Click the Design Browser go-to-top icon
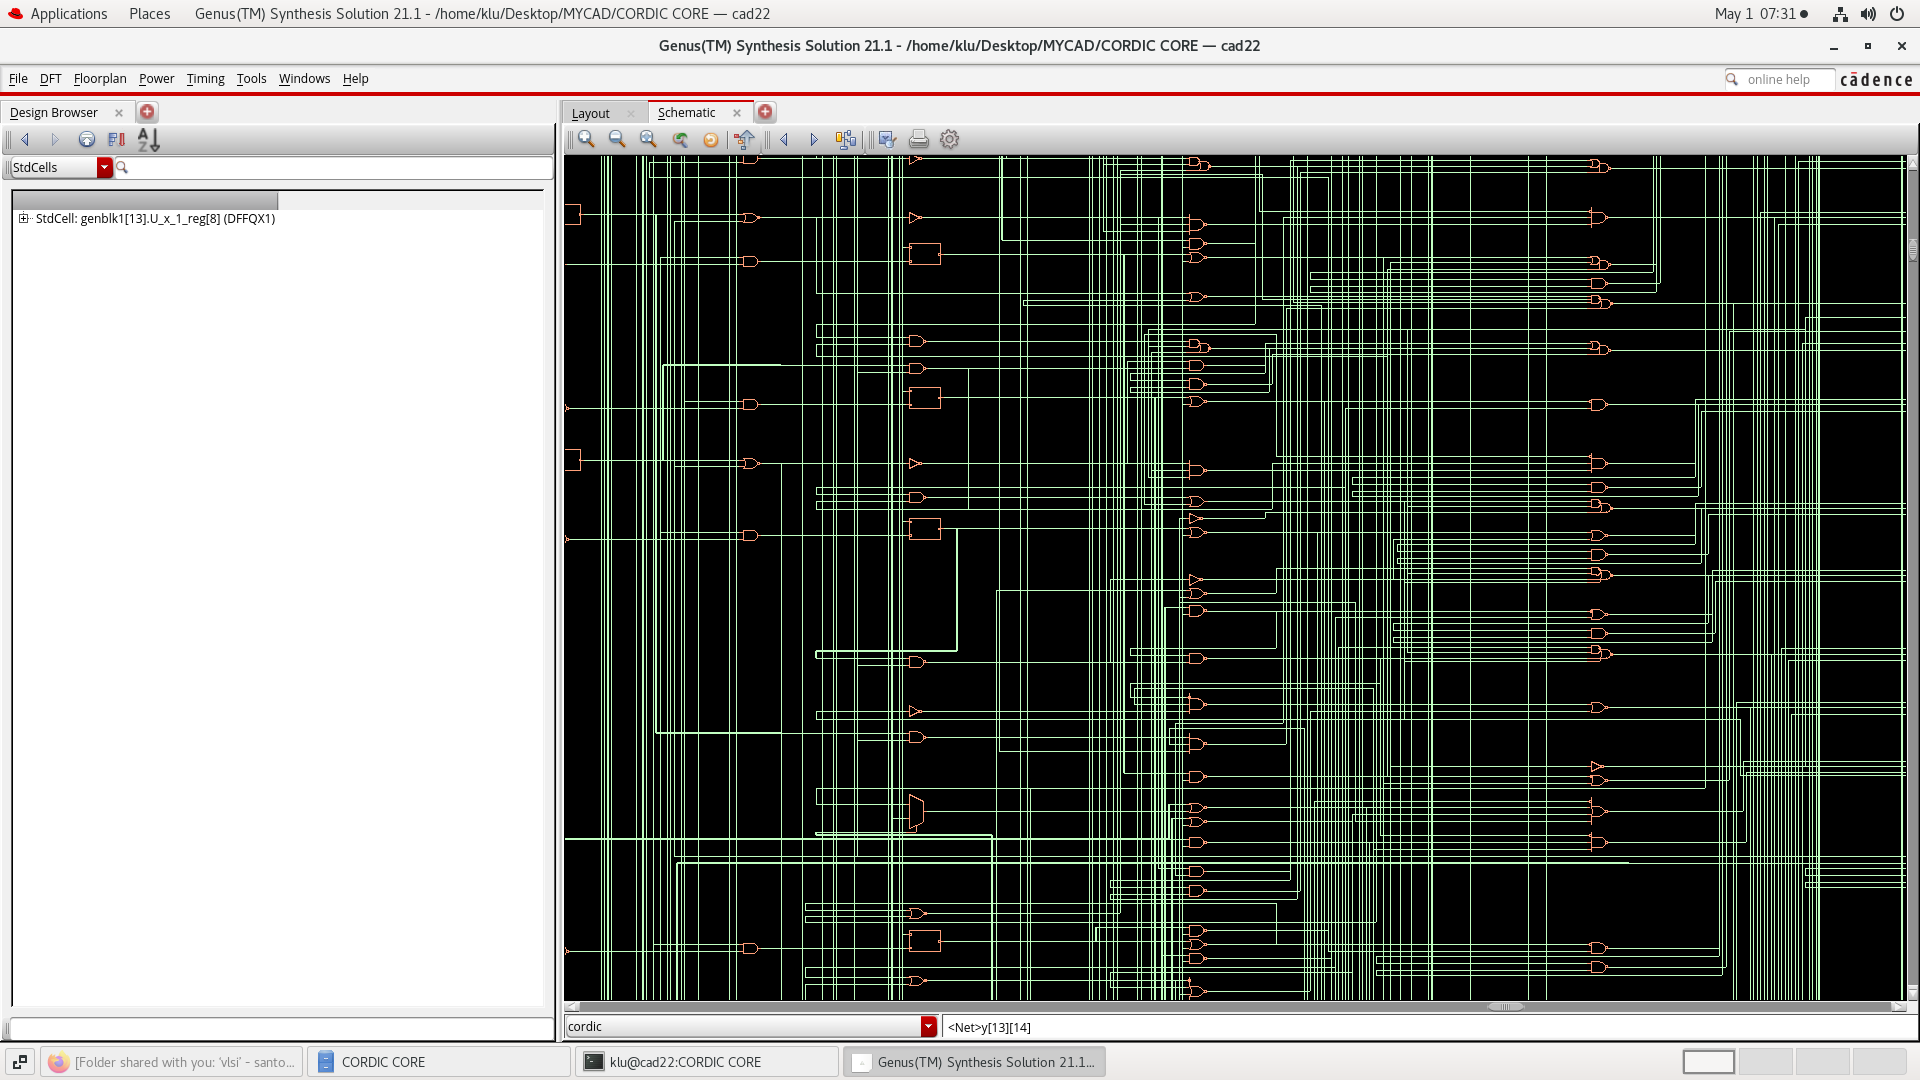Viewport: 1920px width, 1080px height. pos(87,140)
